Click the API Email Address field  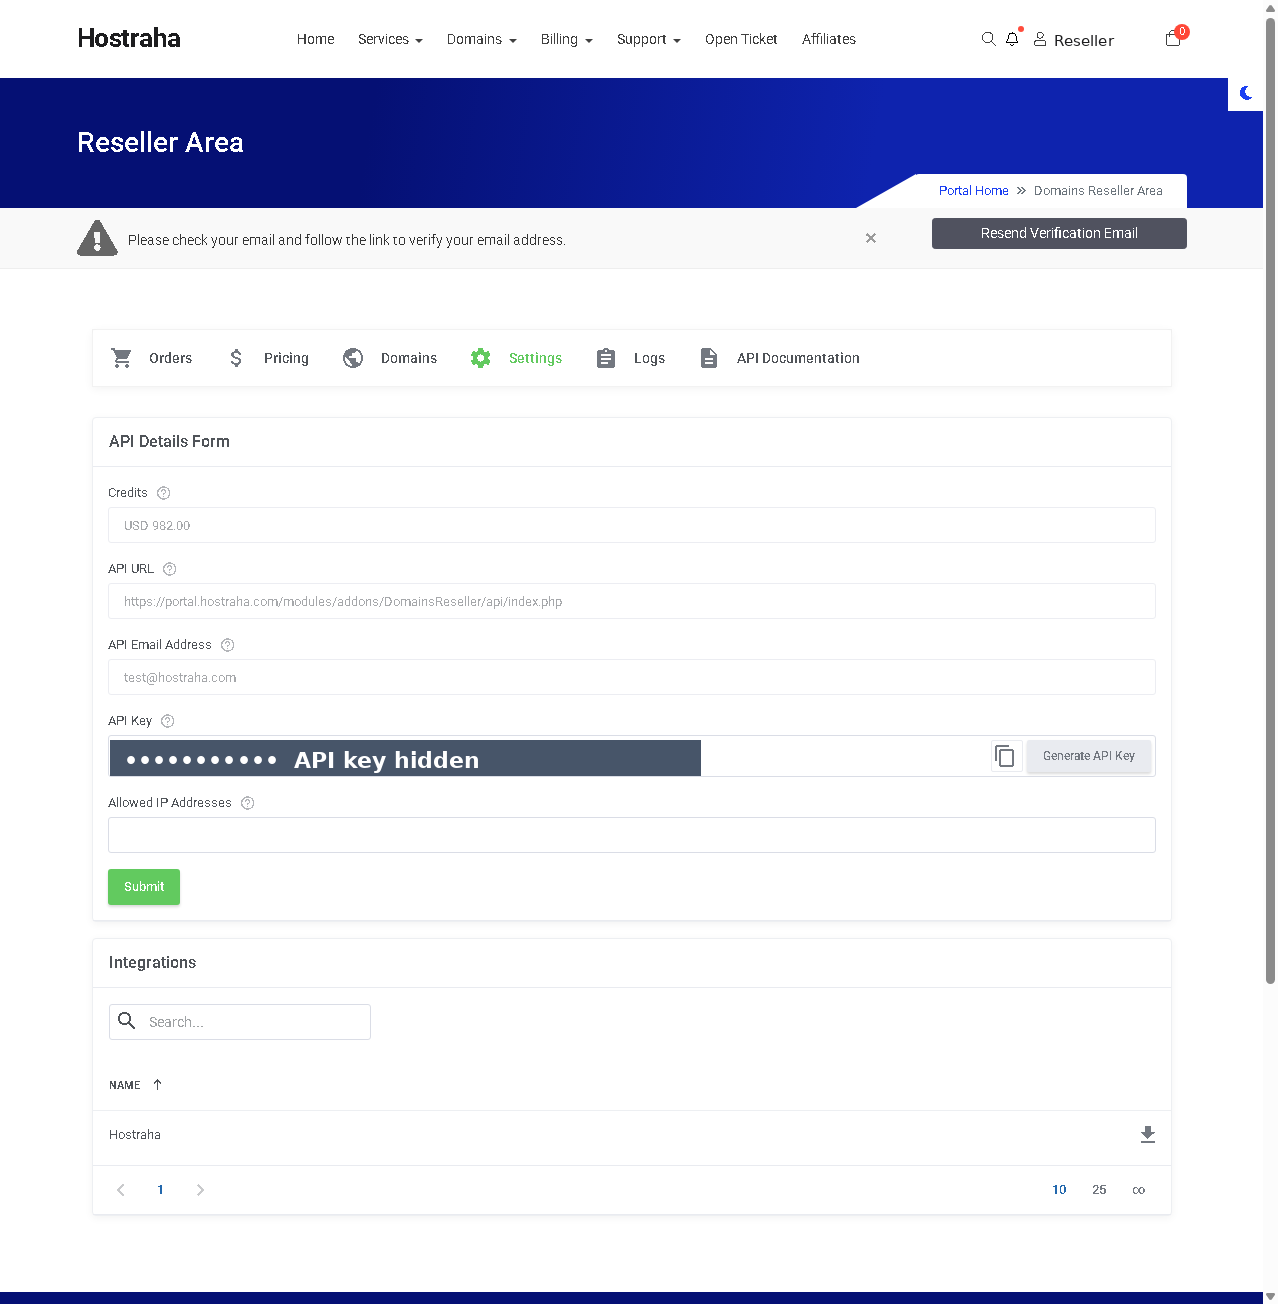click(x=632, y=677)
